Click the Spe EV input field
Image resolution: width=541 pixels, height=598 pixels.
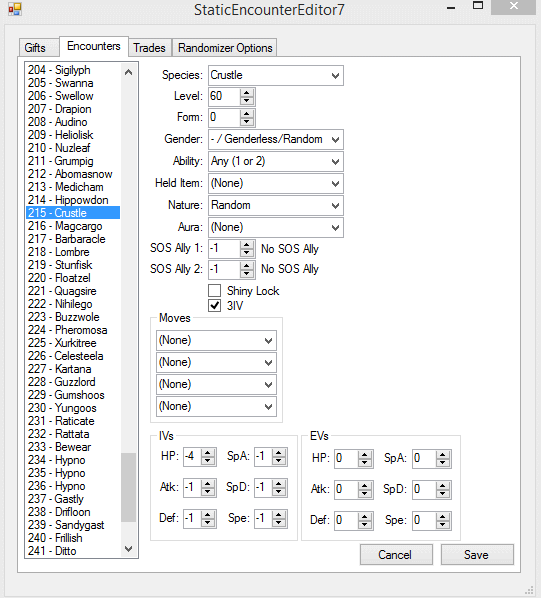[x=424, y=521]
